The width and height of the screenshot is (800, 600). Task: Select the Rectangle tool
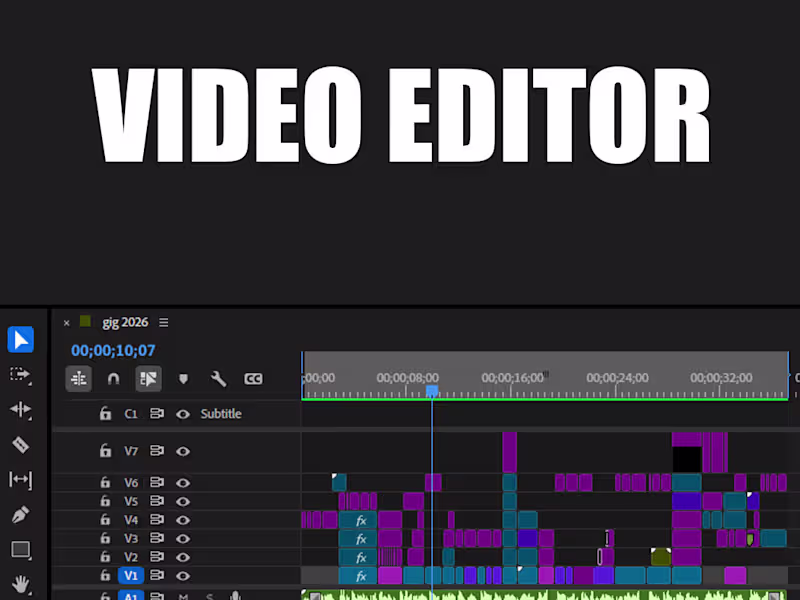click(21, 550)
